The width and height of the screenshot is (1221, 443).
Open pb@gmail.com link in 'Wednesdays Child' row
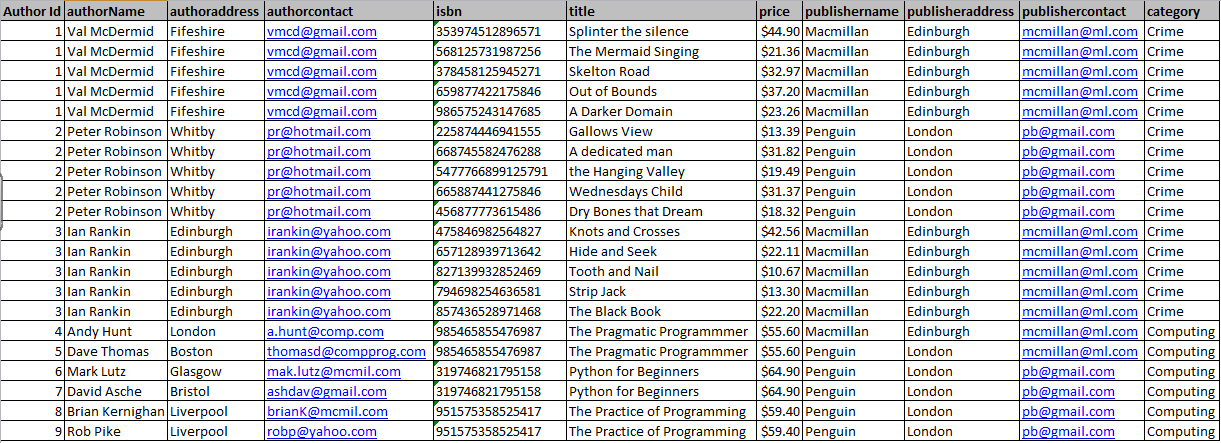pyautogui.click(x=1068, y=191)
